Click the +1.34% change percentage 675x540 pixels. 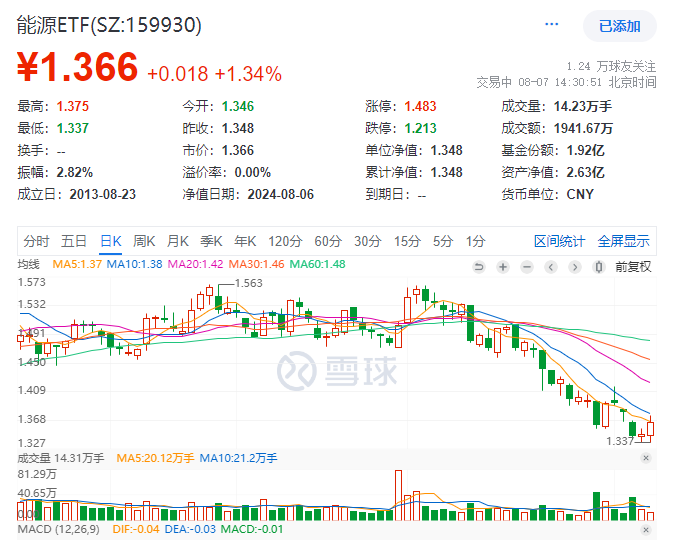[x=248, y=74]
